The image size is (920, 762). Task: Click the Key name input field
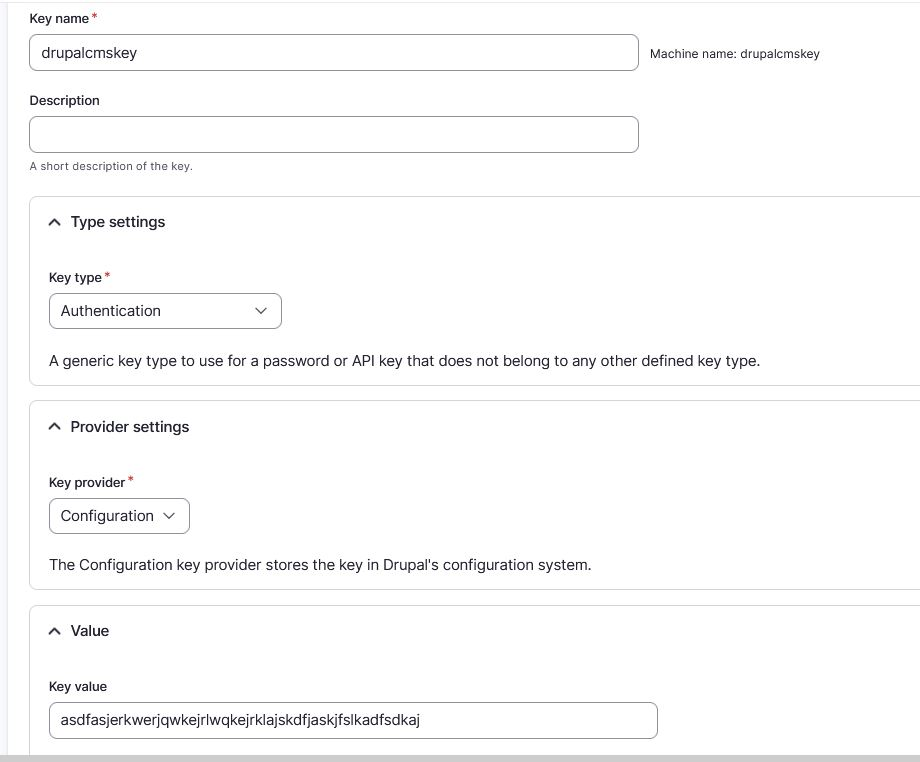click(334, 52)
